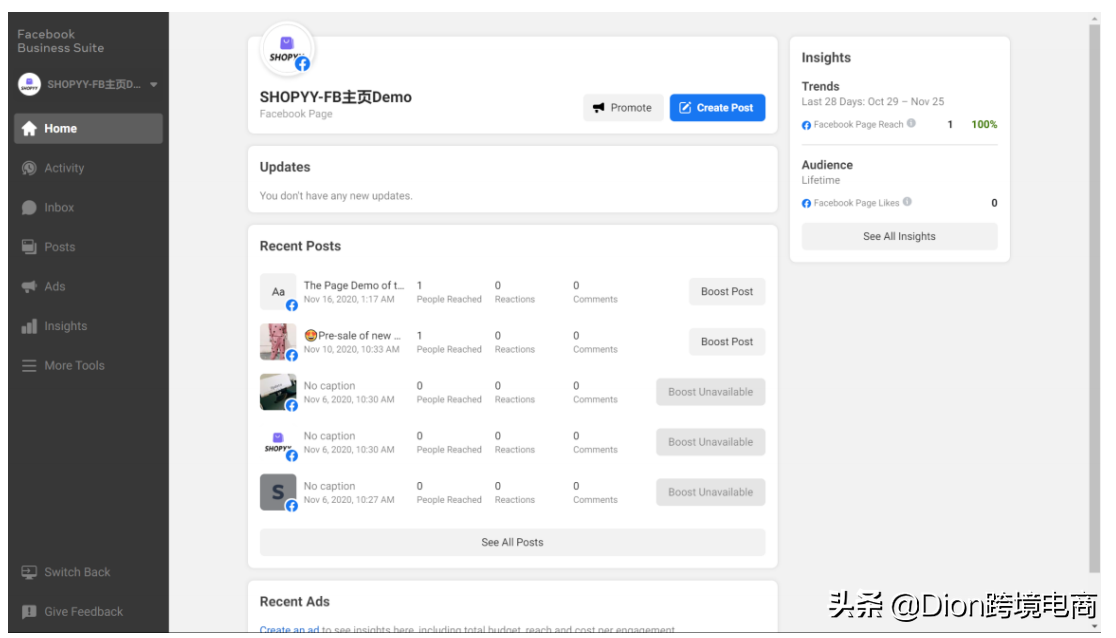Screen dimensions: 1116x638
Task: Click the Facebook Page Reach label
Action: tap(858, 125)
